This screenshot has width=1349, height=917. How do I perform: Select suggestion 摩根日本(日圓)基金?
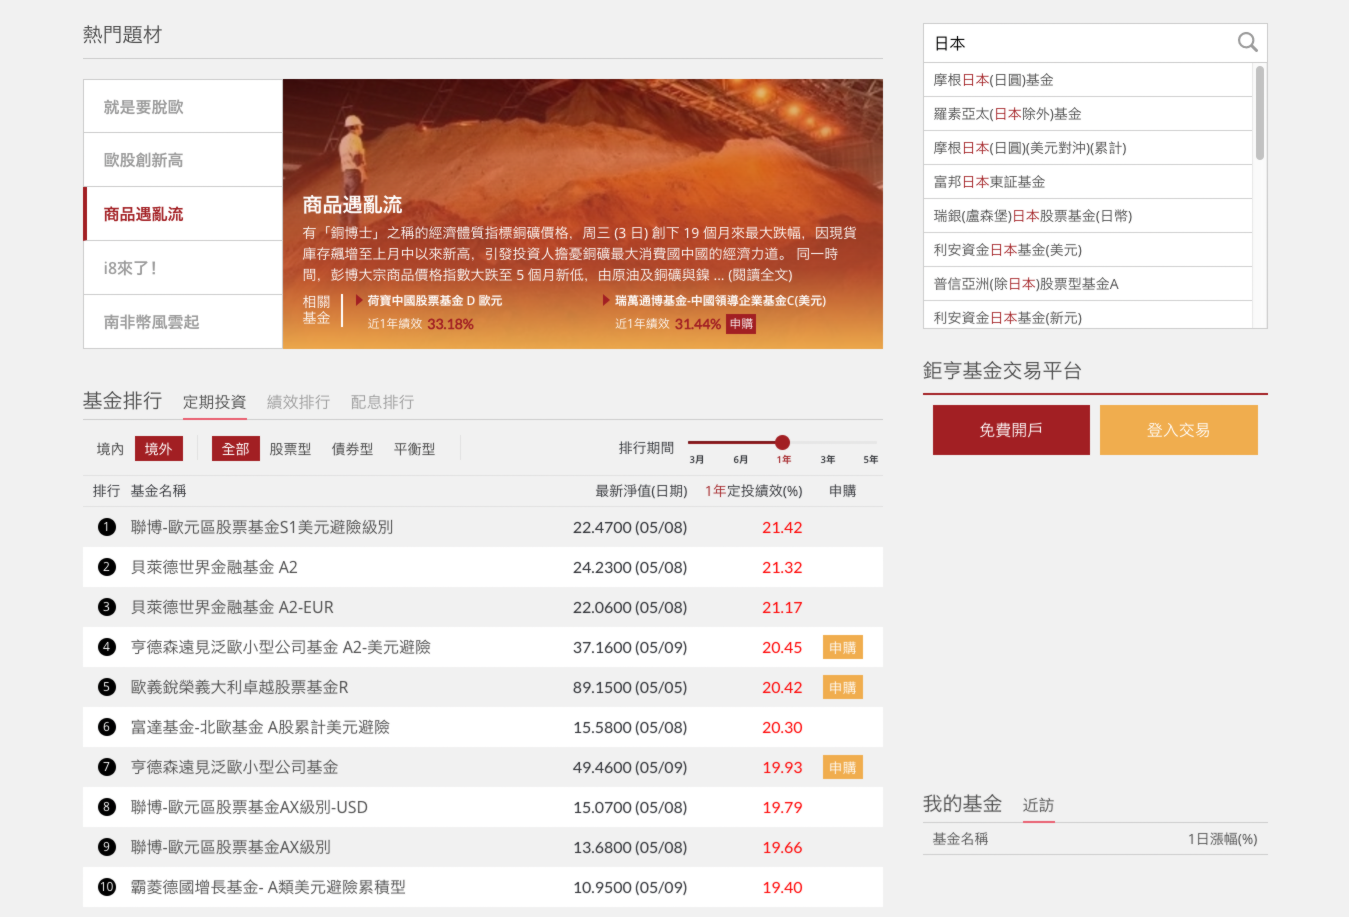tap(1088, 80)
